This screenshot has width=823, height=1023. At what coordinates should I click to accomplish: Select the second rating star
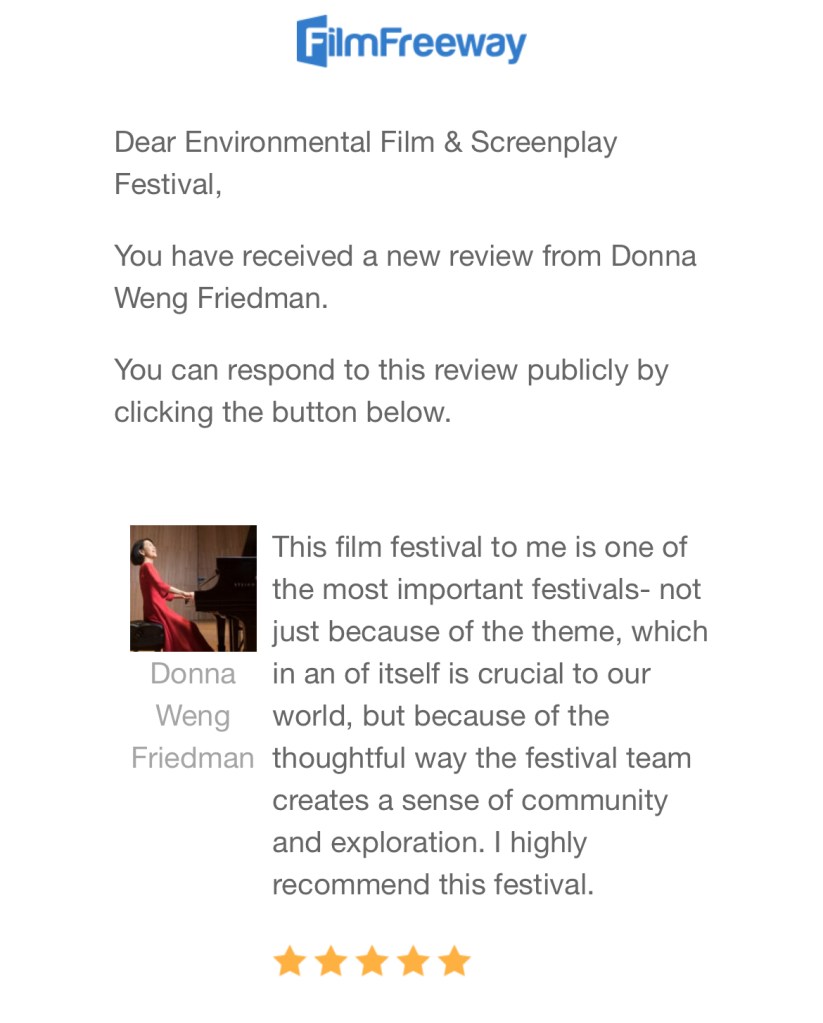(x=330, y=962)
